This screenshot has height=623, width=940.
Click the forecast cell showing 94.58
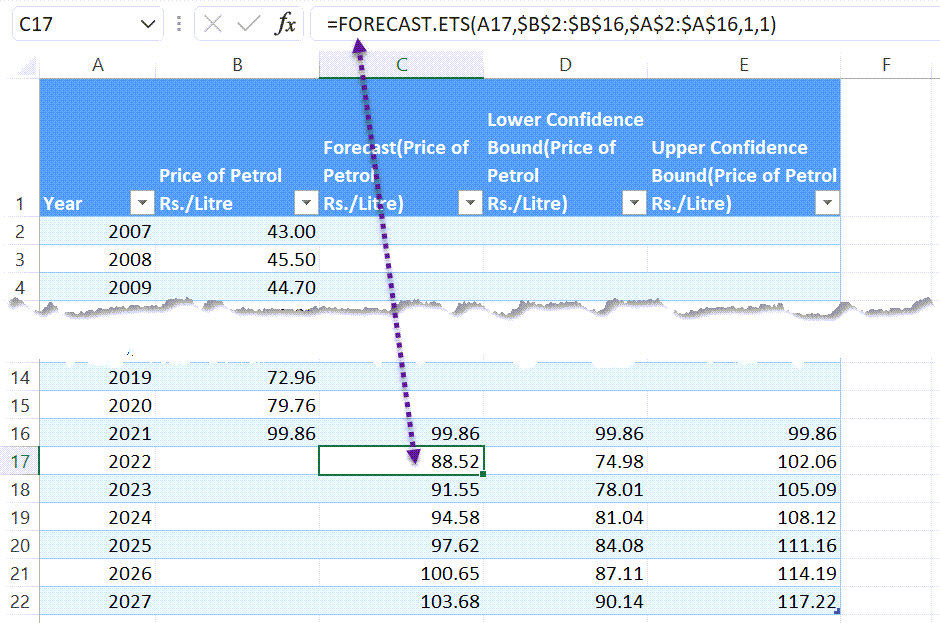[402, 517]
